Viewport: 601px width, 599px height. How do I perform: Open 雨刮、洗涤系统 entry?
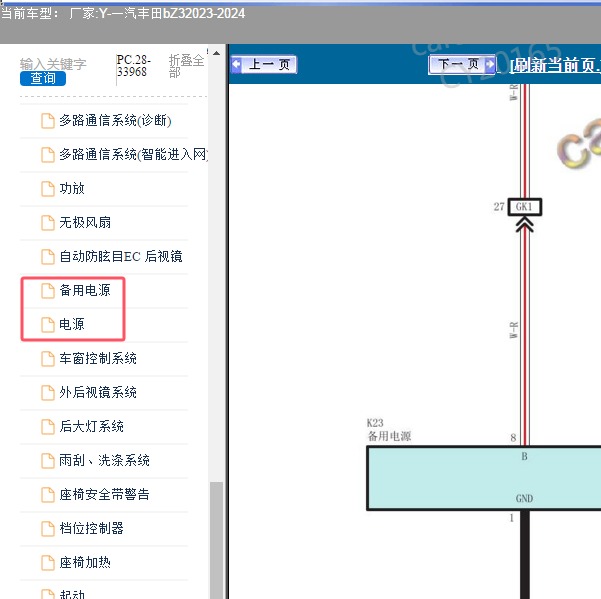tap(104, 460)
